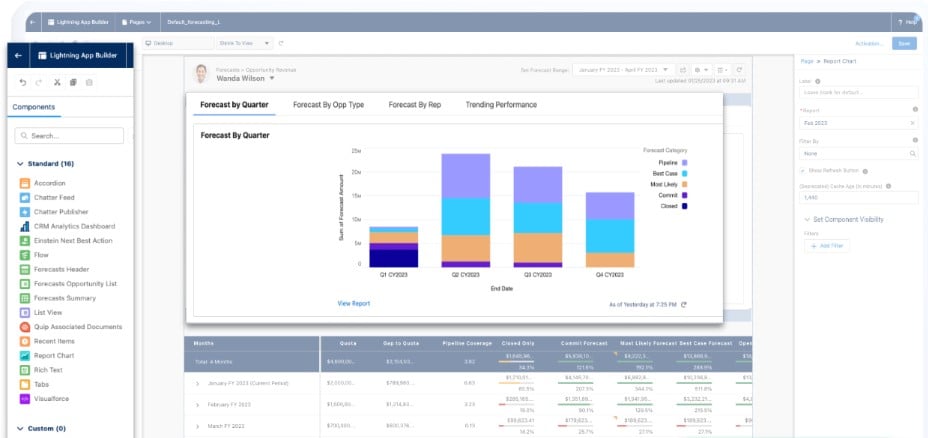Click the Paste clipboard icon

[x=89, y=82]
